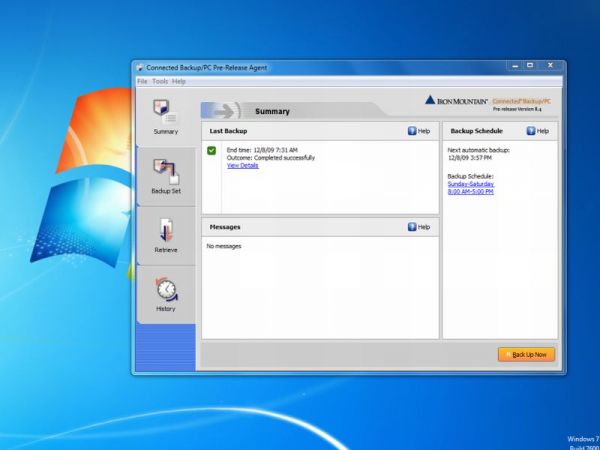The height and width of the screenshot is (450, 600).
Task: Click the Back Up Now button
Action: tap(526, 355)
